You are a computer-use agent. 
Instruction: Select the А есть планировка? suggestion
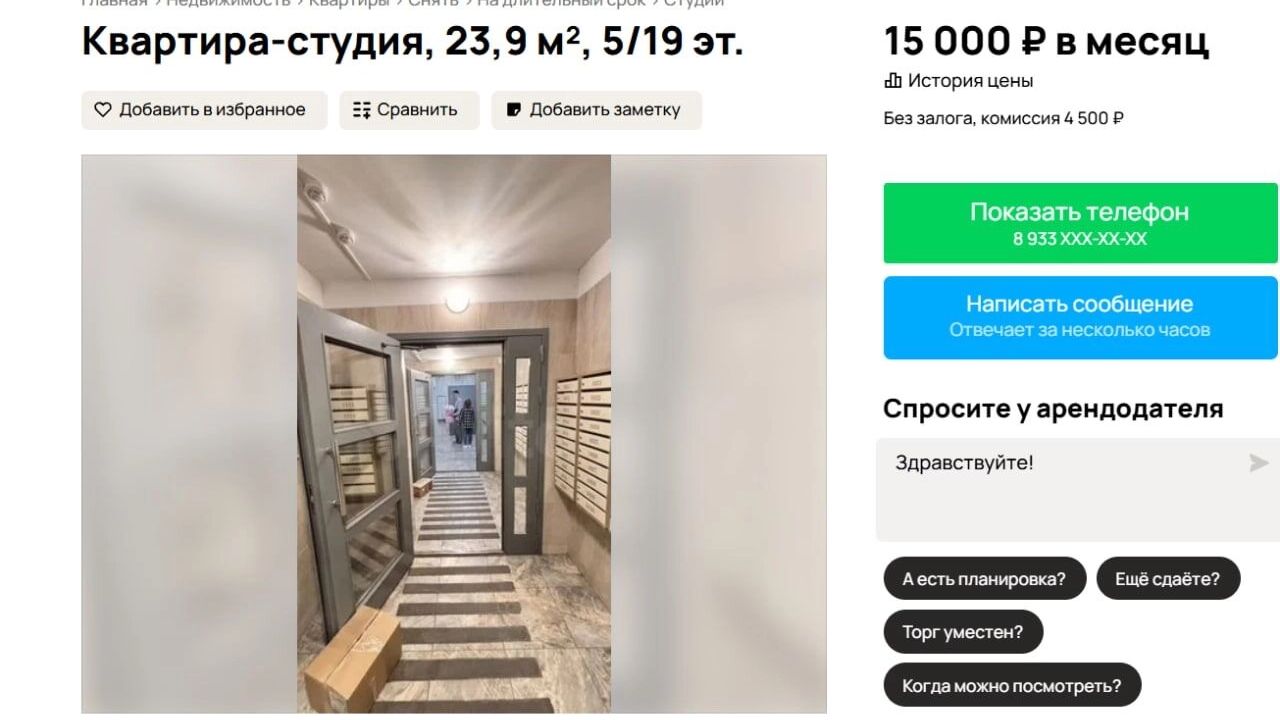[x=984, y=578]
